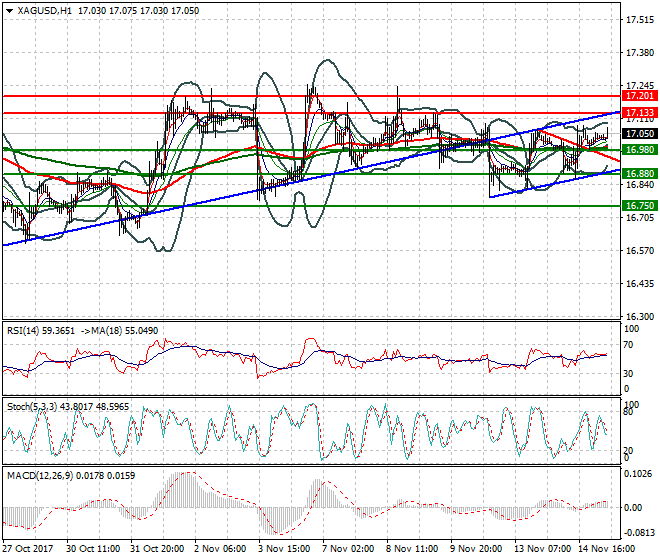660x560 pixels.
Task: Click the 14 Nov 16:00 time axis label
Action: (x=607, y=549)
